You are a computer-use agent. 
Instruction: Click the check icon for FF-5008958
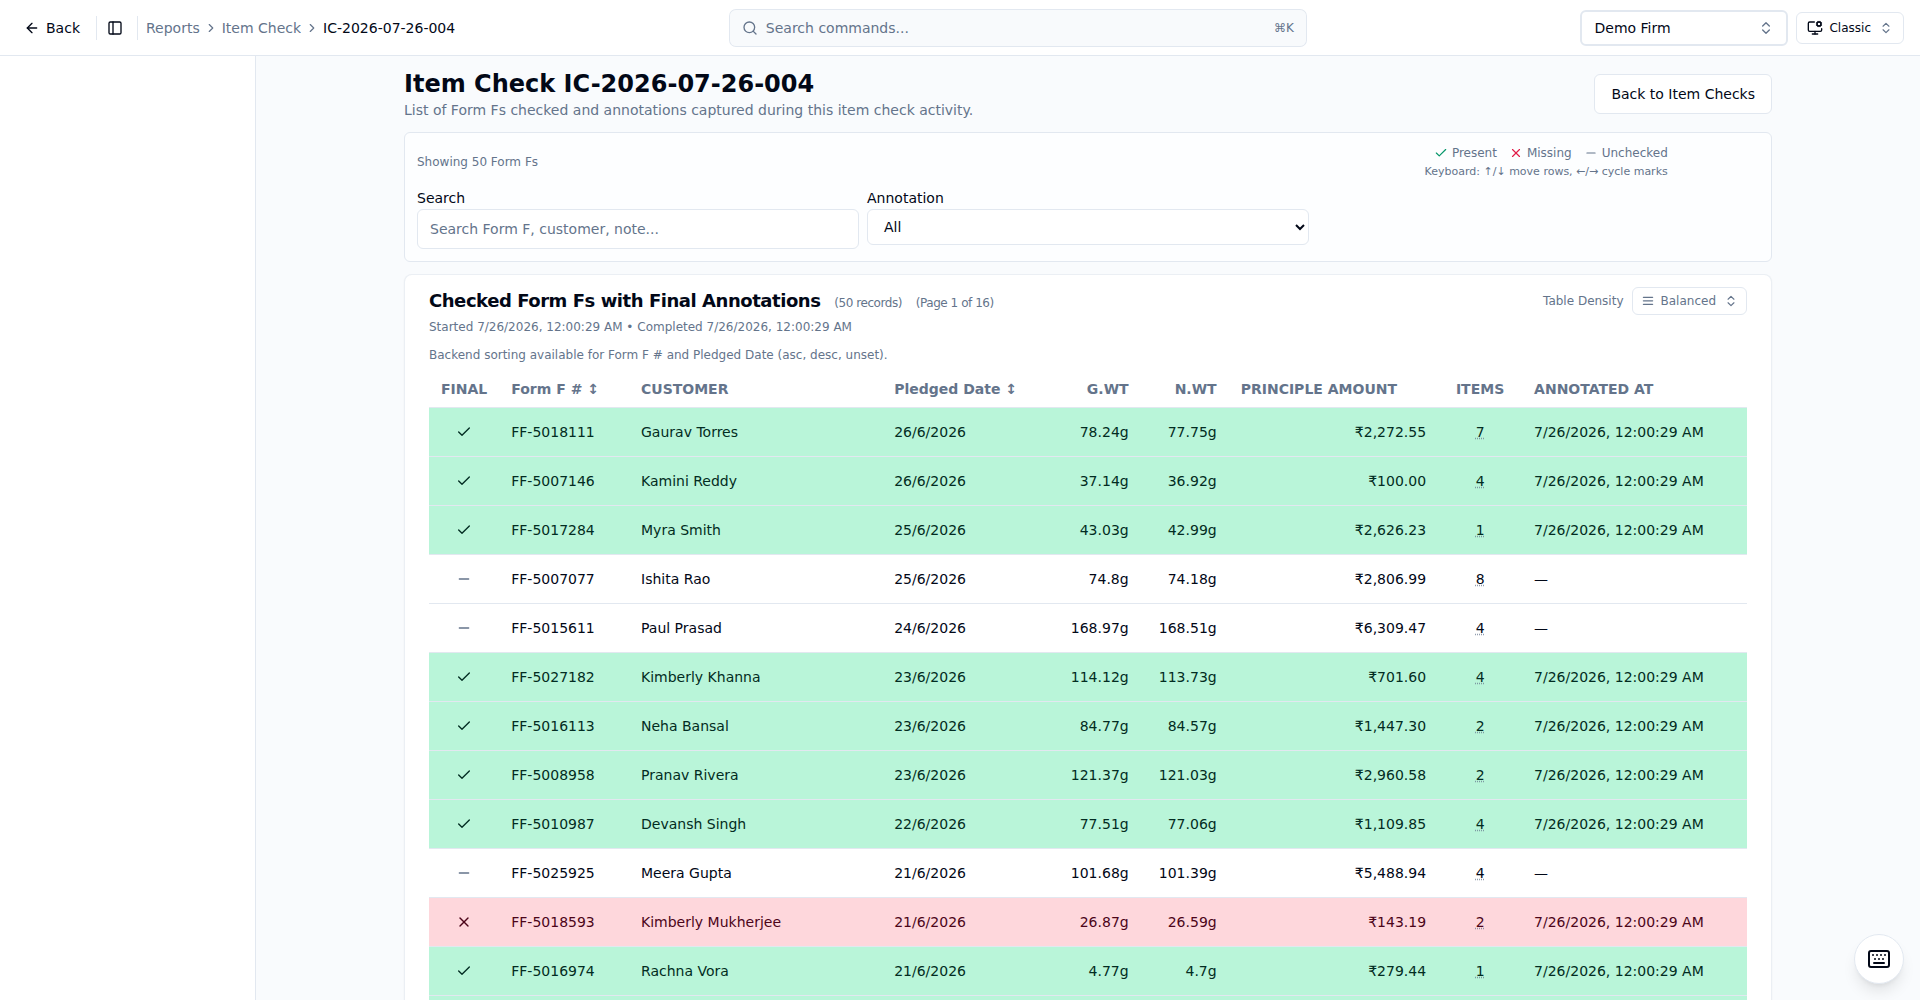[x=464, y=775]
